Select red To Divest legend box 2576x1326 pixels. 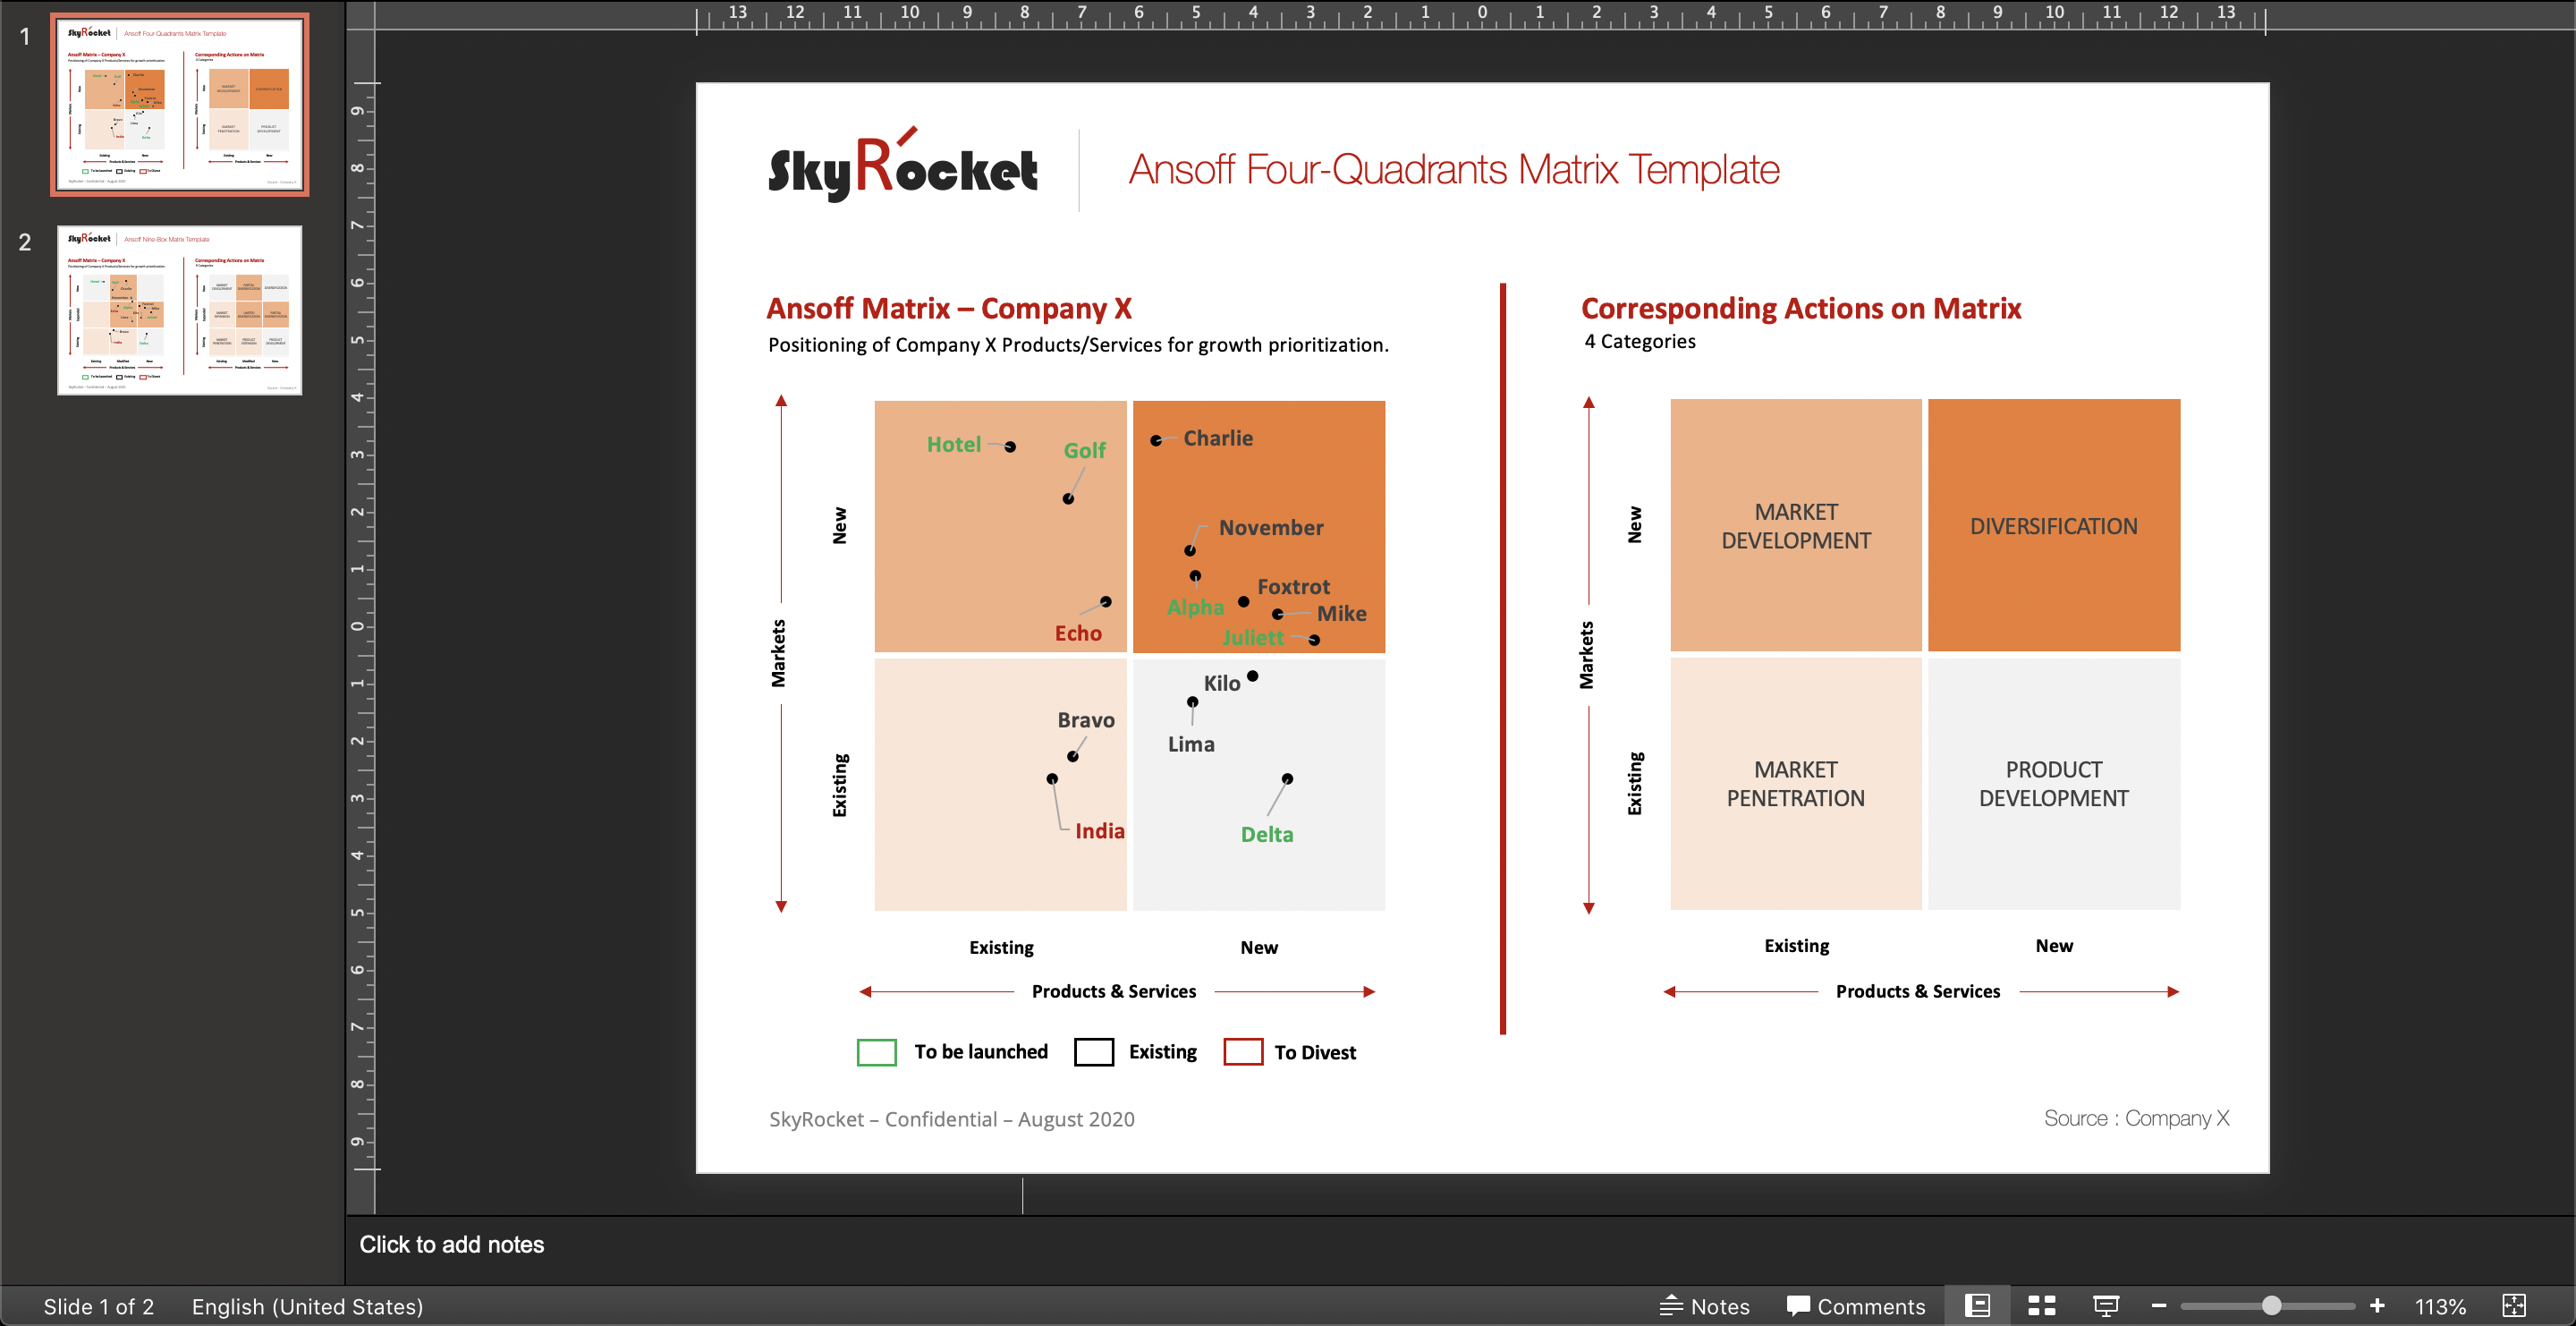click(x=1243, y=1052)
